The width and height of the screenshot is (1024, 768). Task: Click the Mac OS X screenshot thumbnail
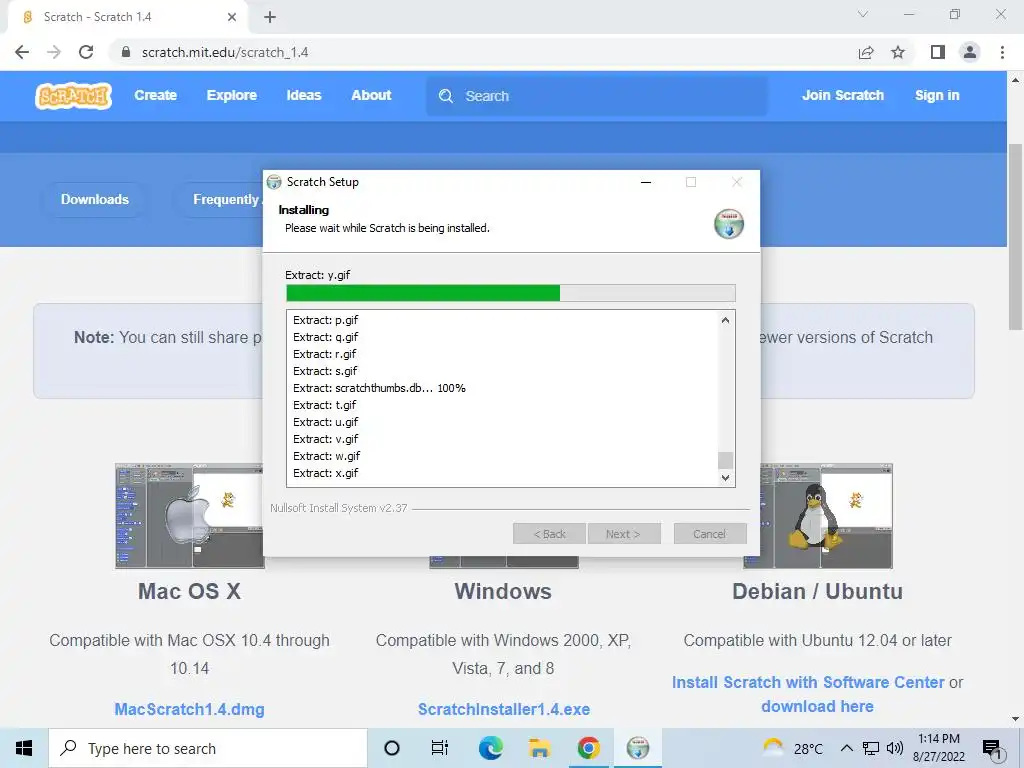[189, 516]
